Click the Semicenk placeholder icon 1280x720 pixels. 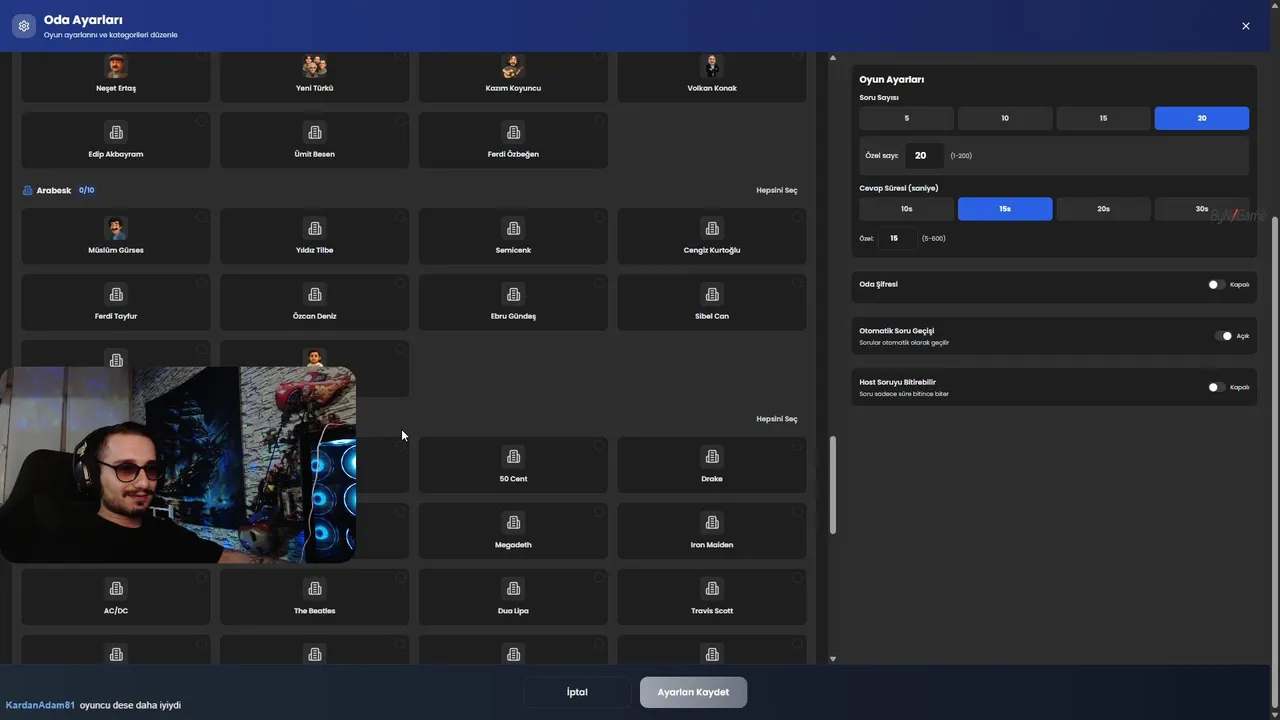coord(513,228)
